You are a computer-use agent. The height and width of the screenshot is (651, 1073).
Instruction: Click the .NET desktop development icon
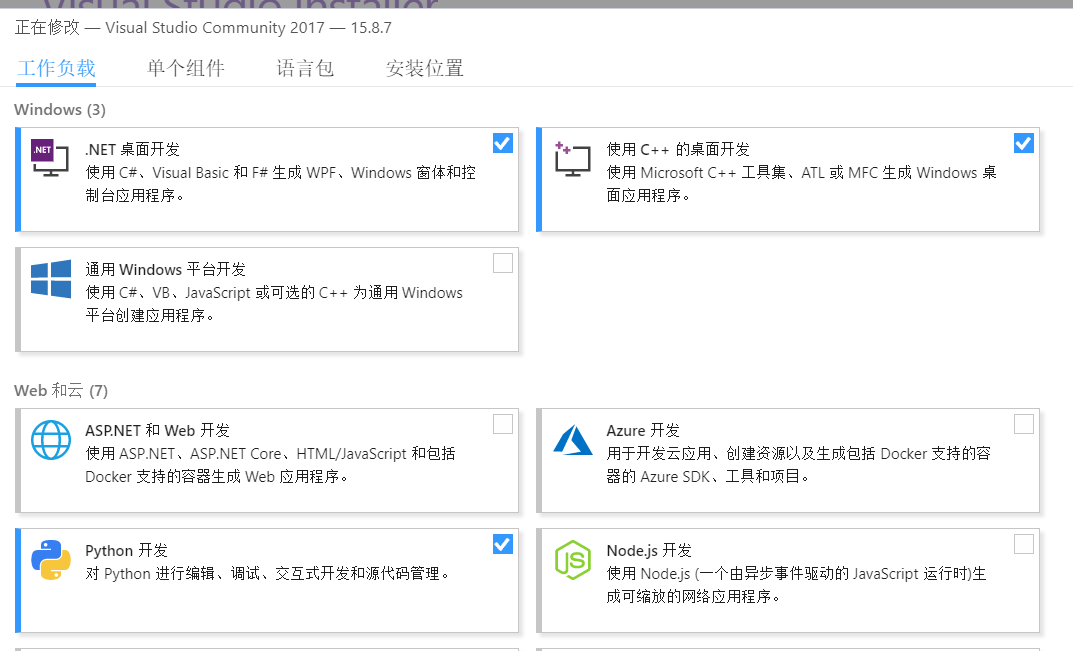pos(50,157)
